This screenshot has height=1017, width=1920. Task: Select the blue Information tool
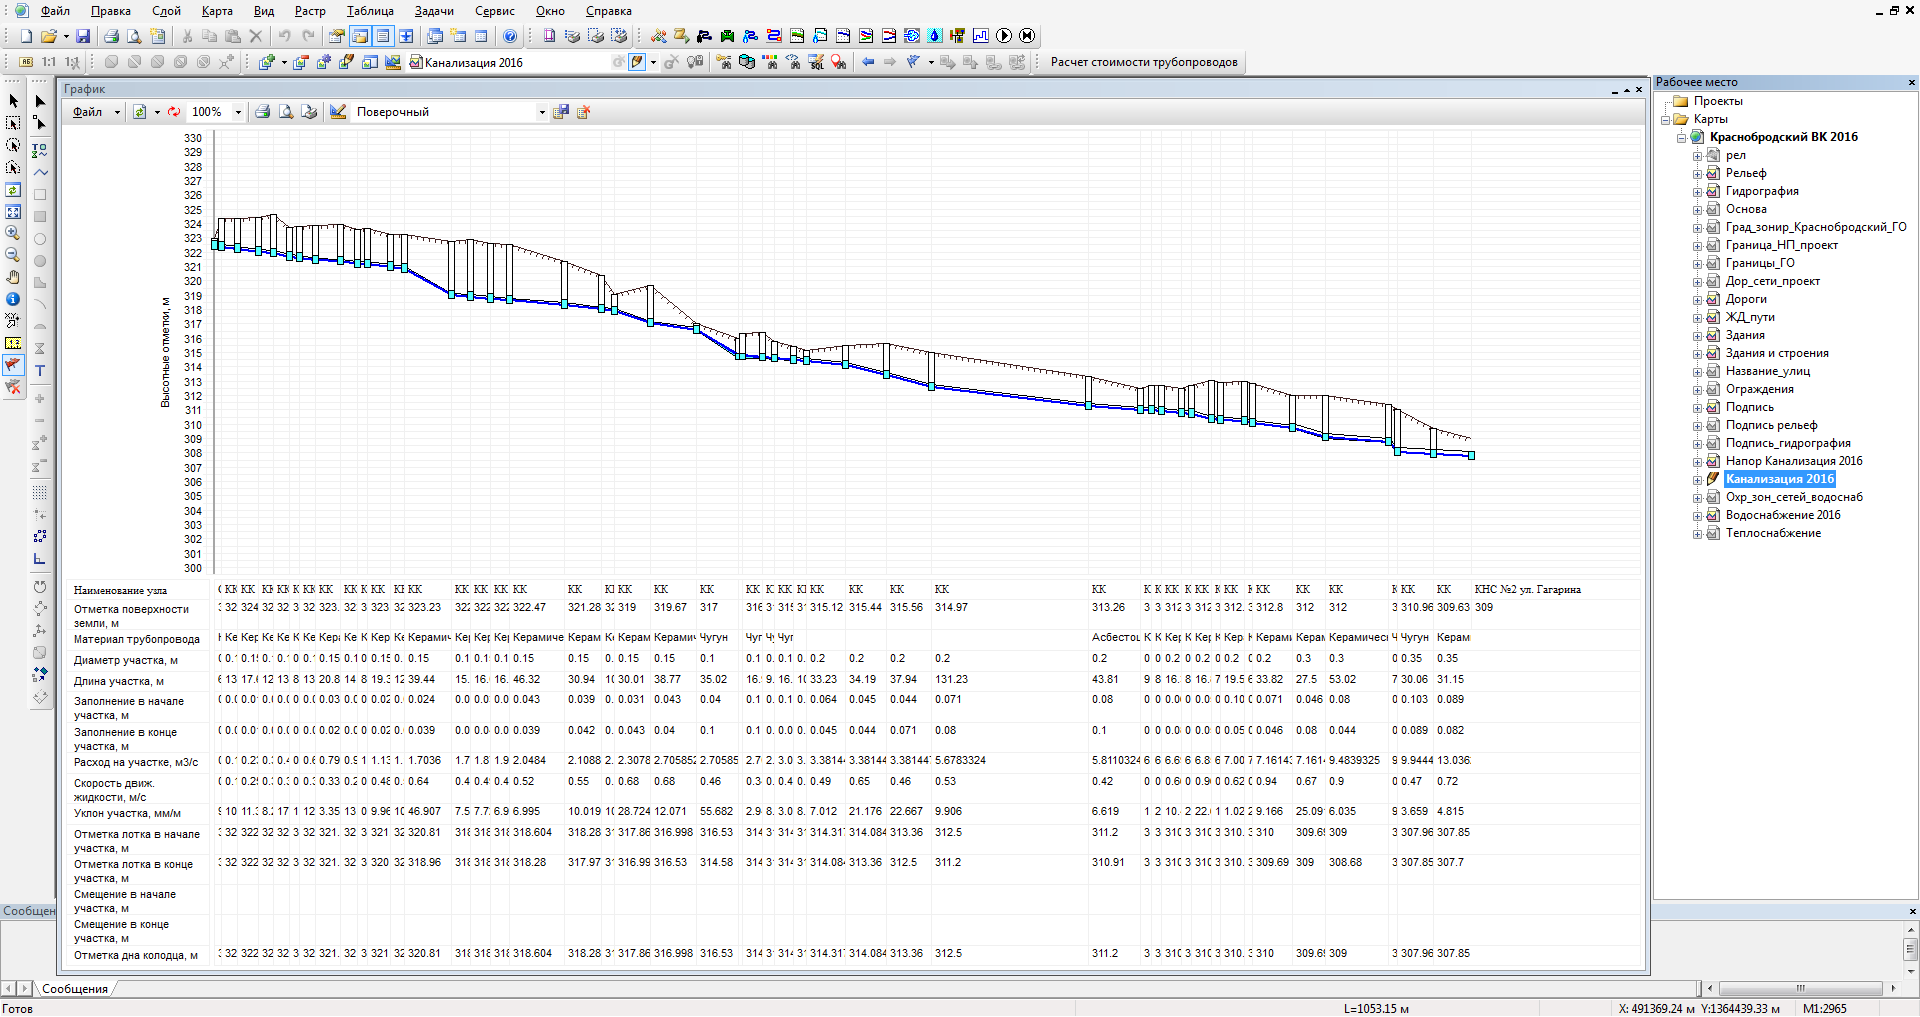[13, 299]
